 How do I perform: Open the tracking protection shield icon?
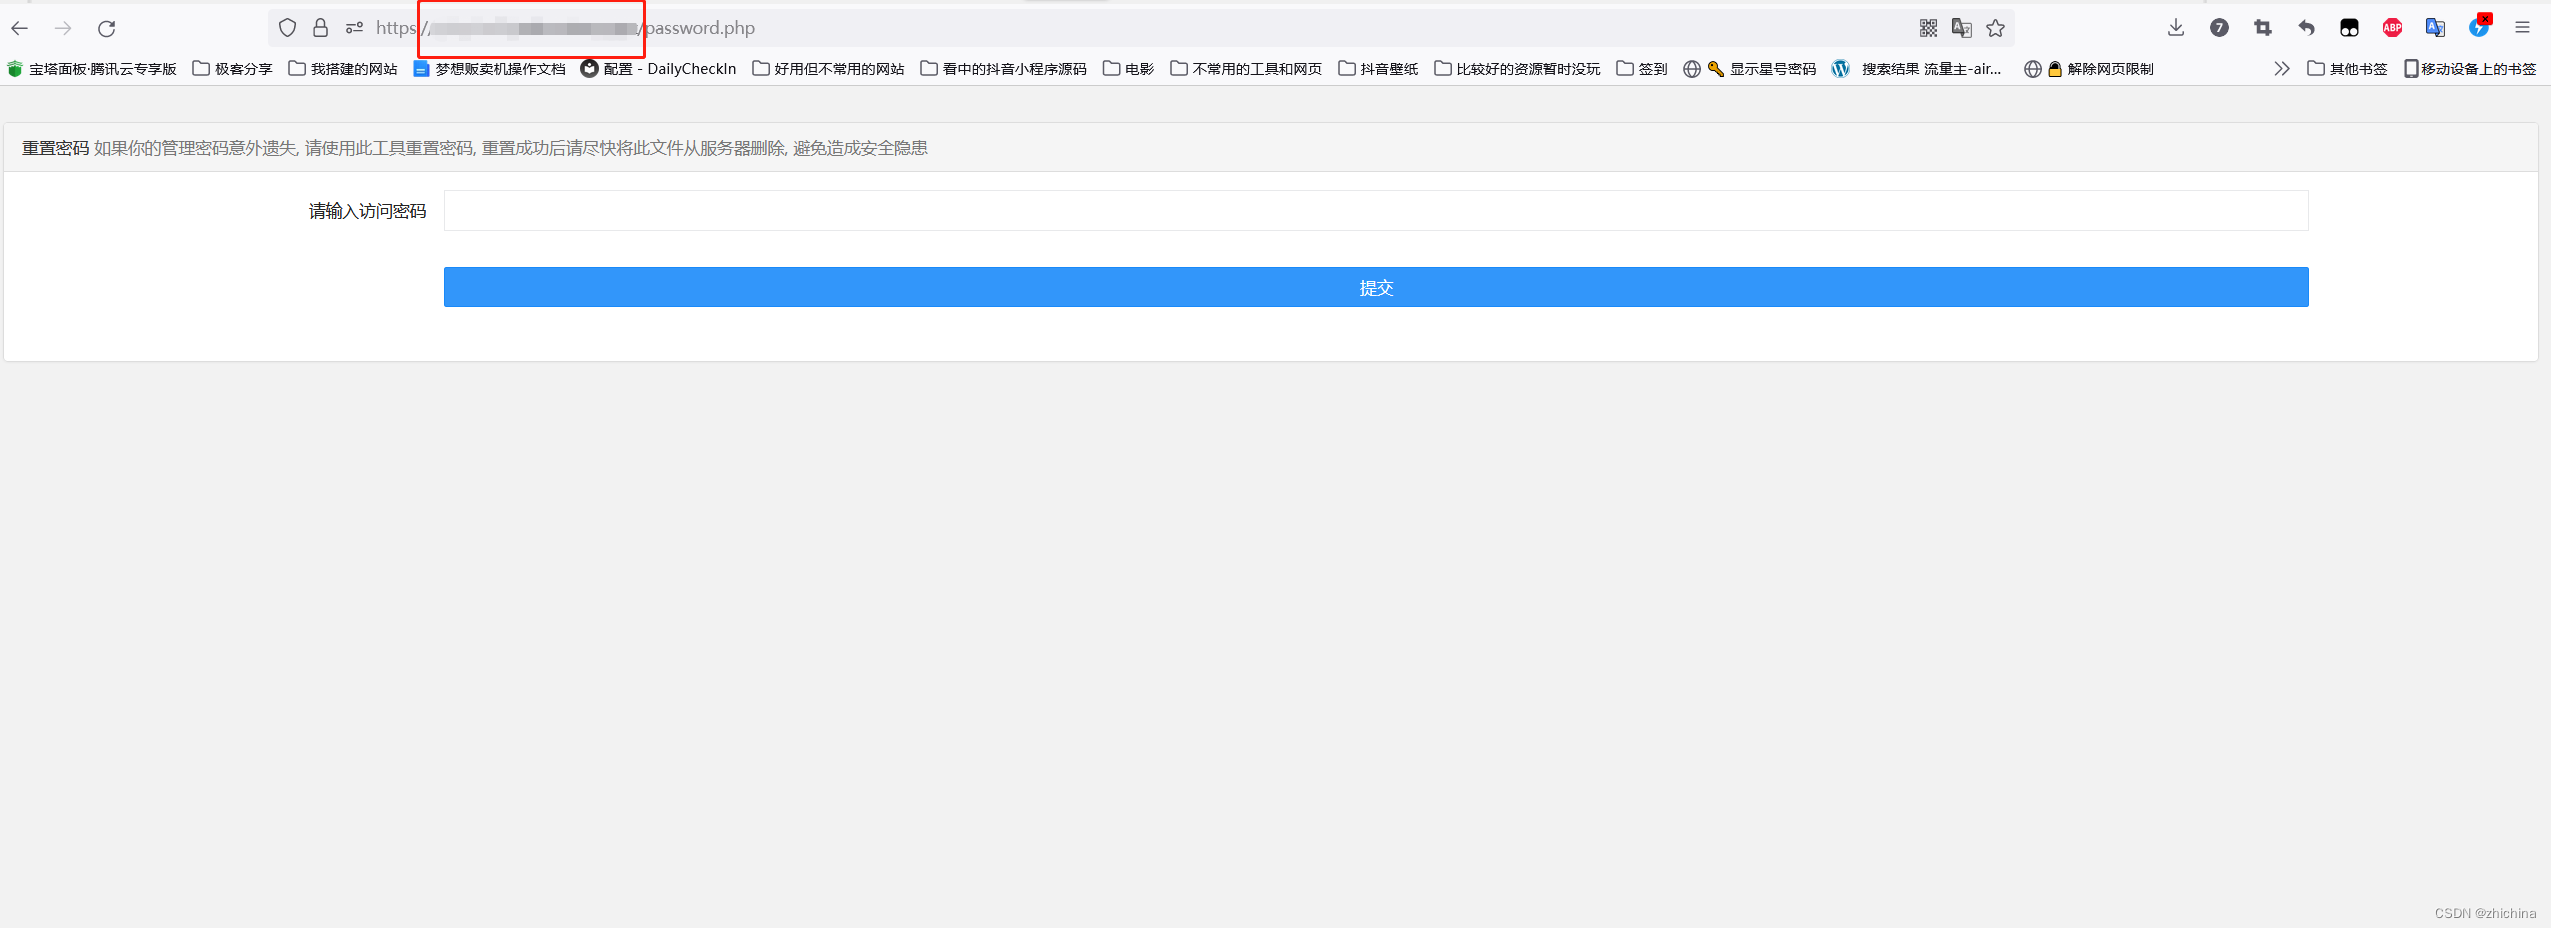coord(287,28)
